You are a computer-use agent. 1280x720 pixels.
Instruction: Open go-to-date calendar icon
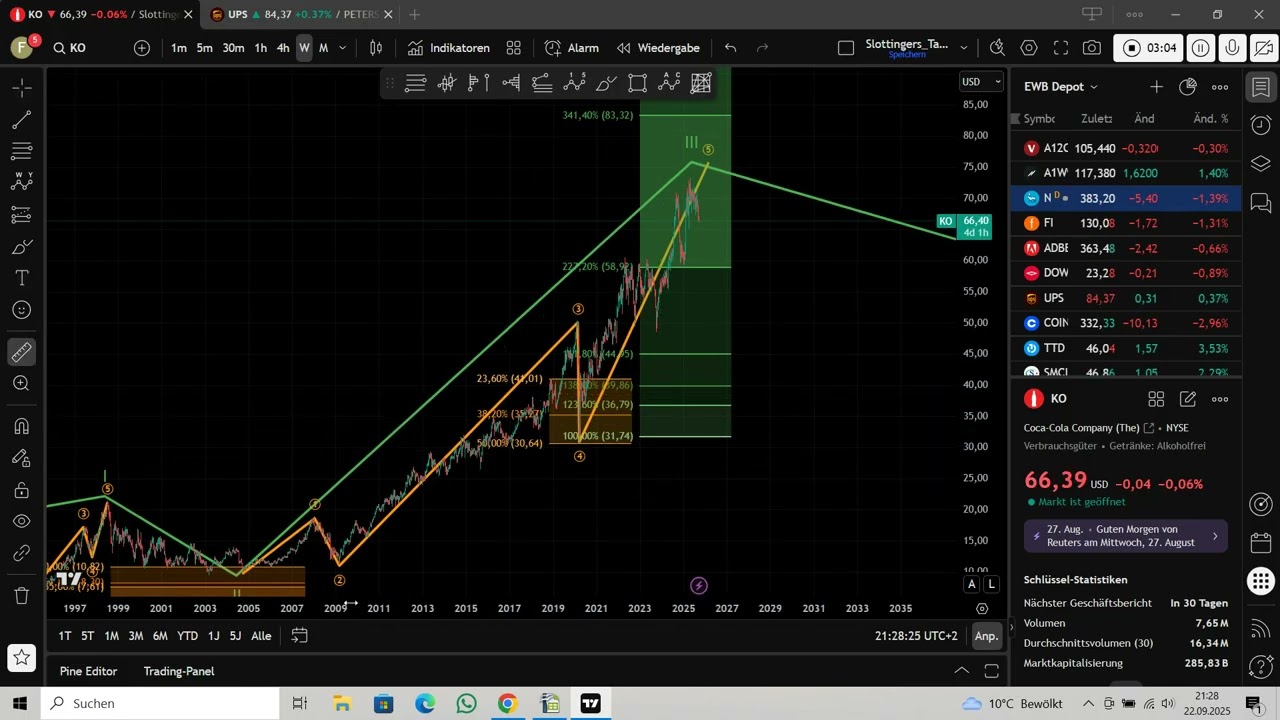(299, 636)
